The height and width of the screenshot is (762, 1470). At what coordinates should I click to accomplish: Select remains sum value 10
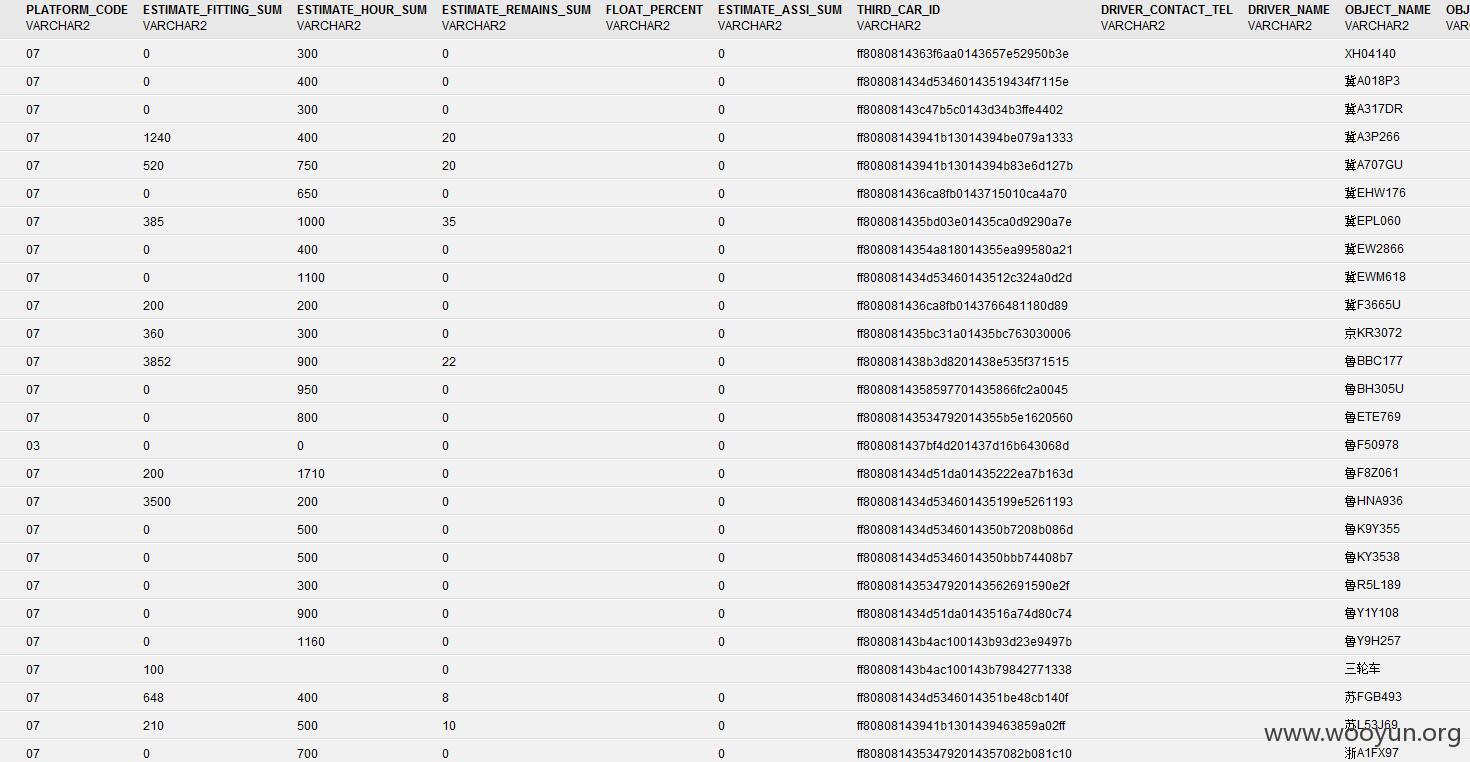point(449,726)
